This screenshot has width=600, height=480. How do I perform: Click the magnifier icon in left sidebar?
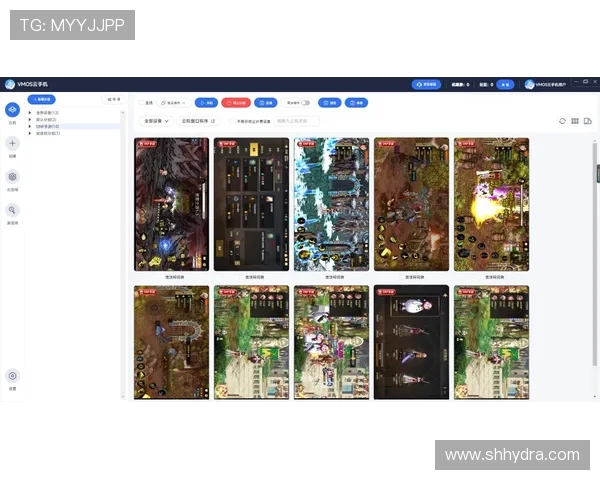pos(12,210)
